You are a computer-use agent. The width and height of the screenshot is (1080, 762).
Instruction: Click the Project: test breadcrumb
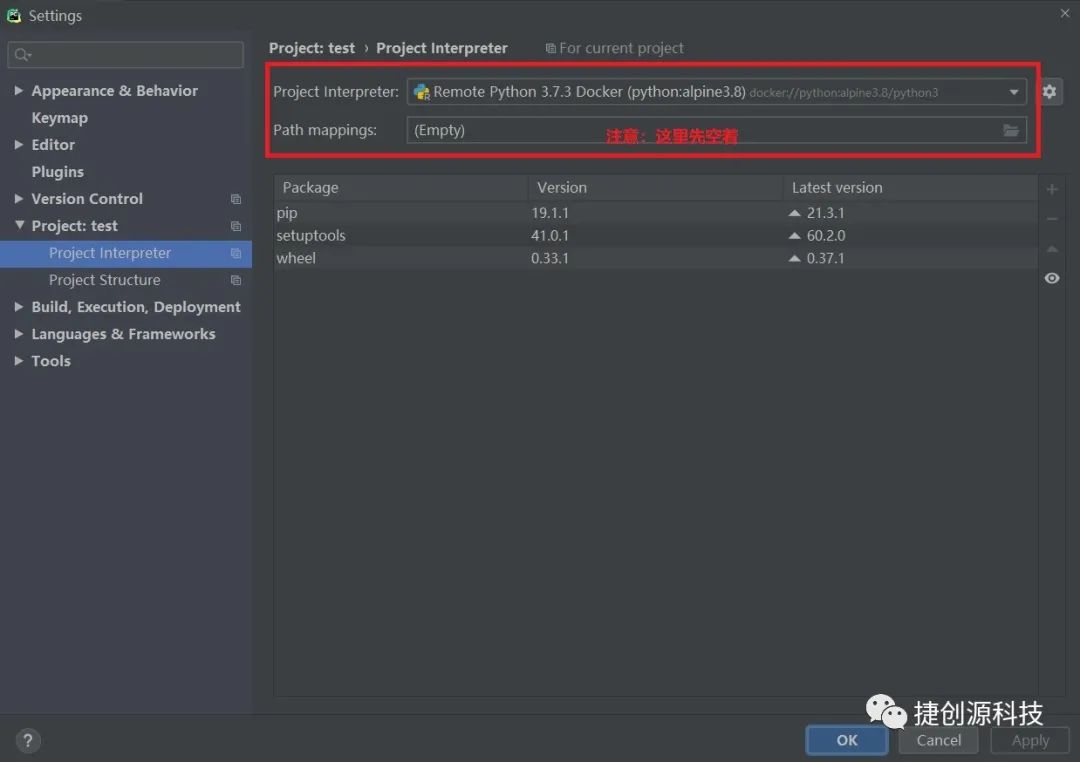point(311,47)
